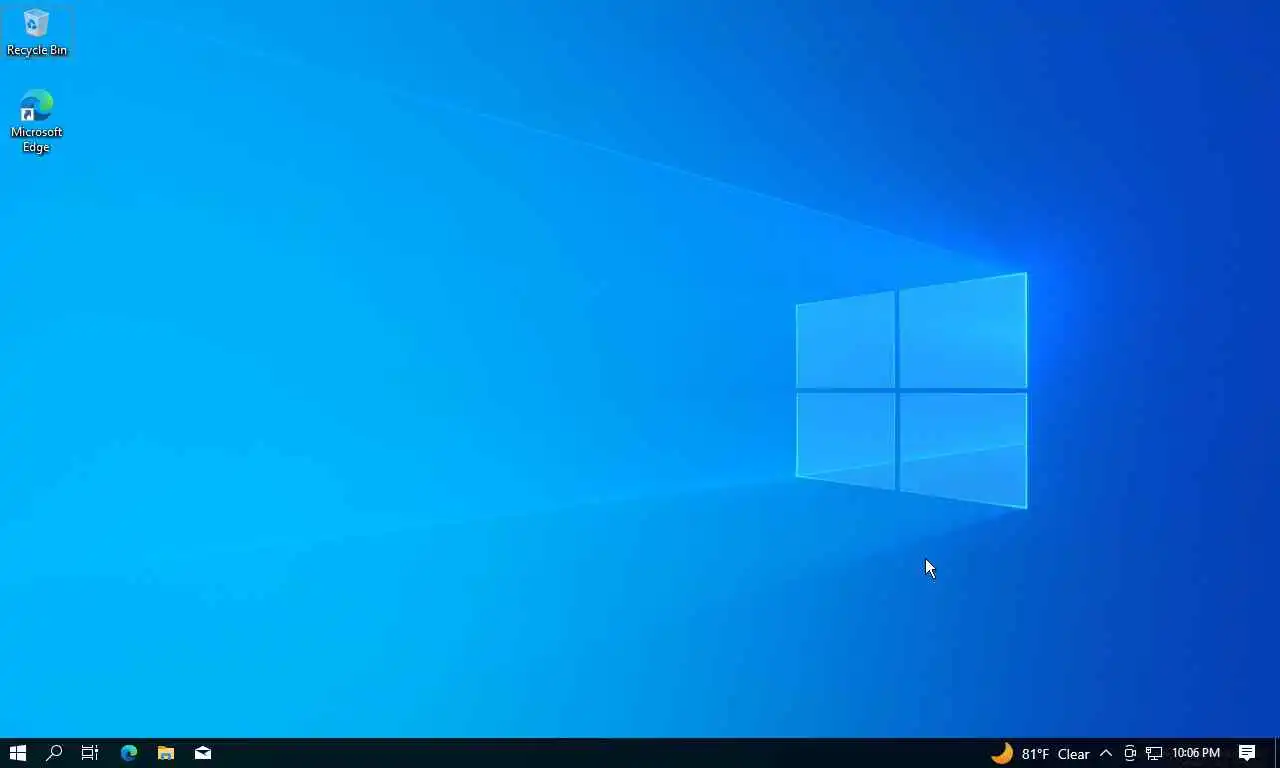Select the Microsoft Edge desktop shortcut
1280x768 pixels.
coord(36,122)
